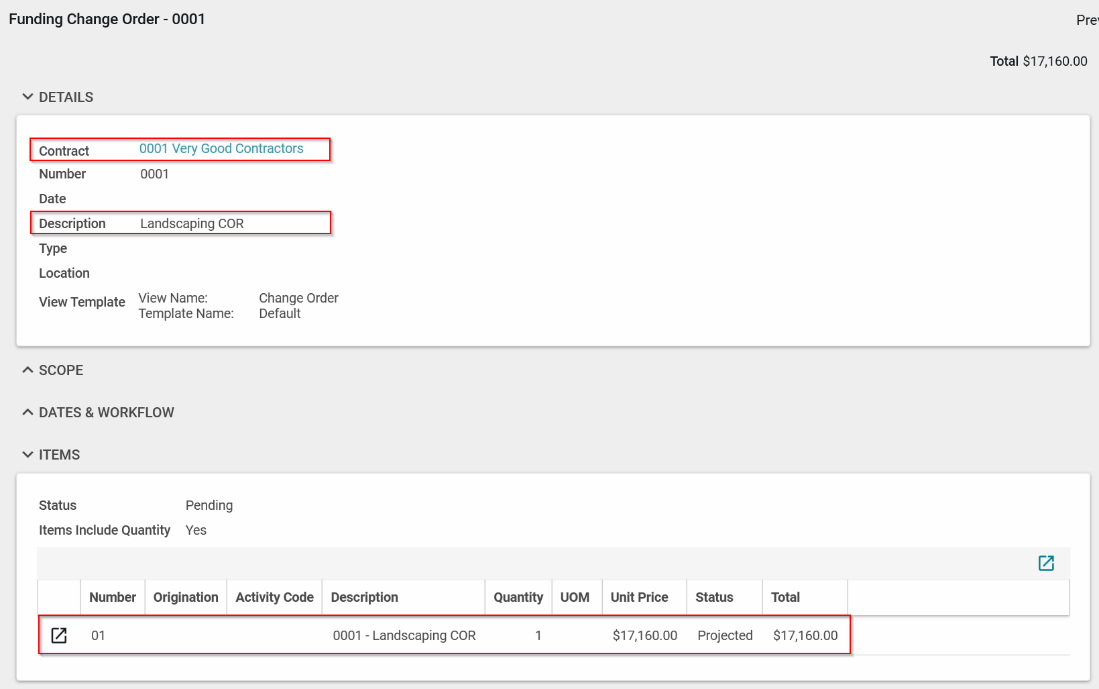The width and height of the screenshot is (1099, 689).
Task: Collapse the DETAILS section
Action: coord(58,97)
